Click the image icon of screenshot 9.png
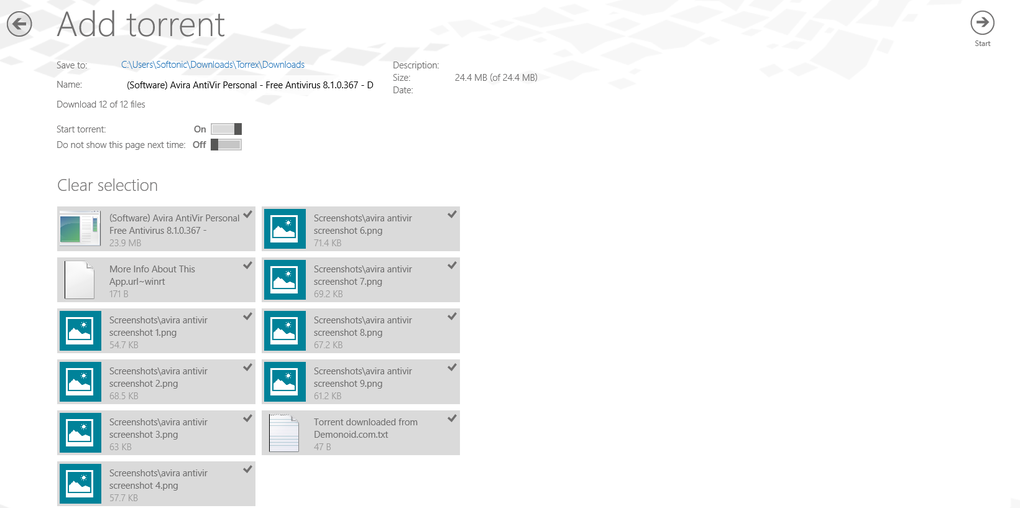The height and width of the screenshot is (508, 1020). click(x=284, y=382)
